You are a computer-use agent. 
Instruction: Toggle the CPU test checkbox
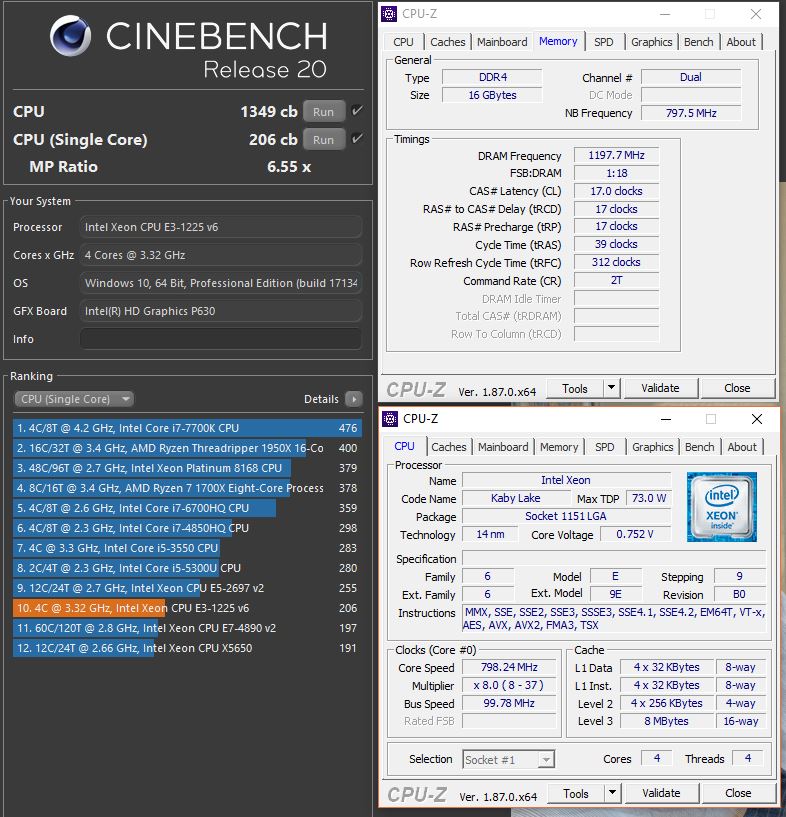coord(357,110)
